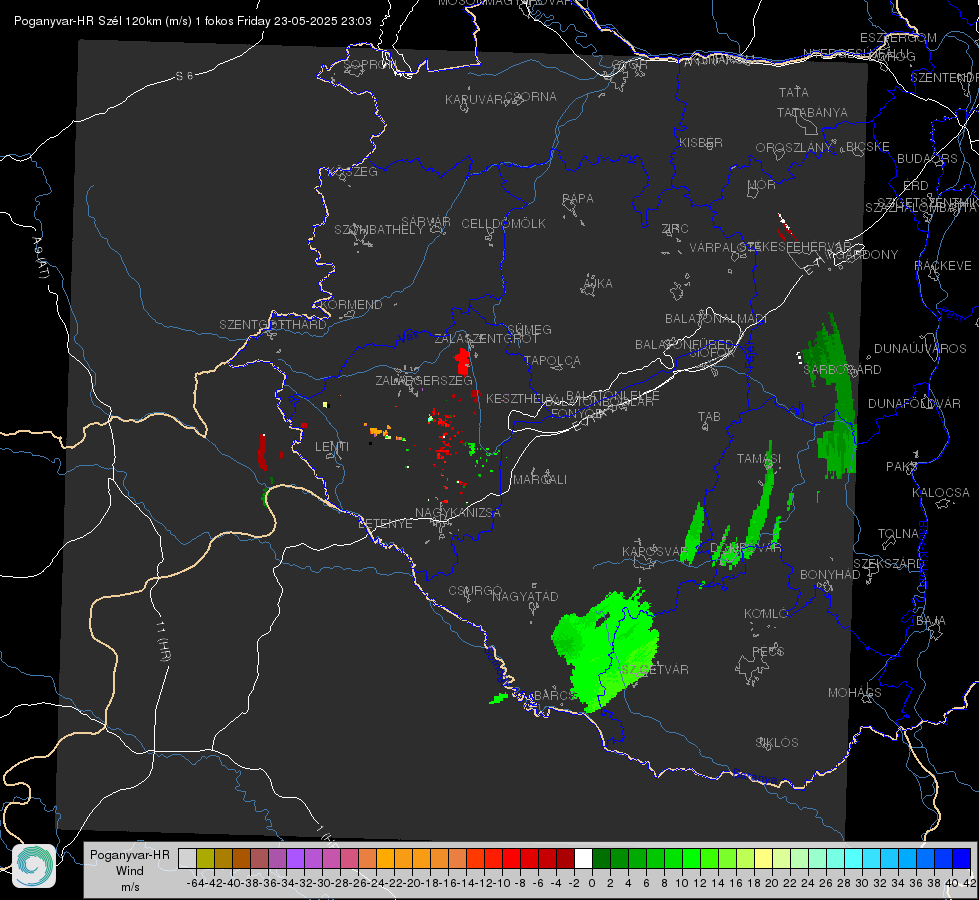This screenshot has width=979, height=900.
Task: Click the AJKA city label
Action: click(598, 284)
